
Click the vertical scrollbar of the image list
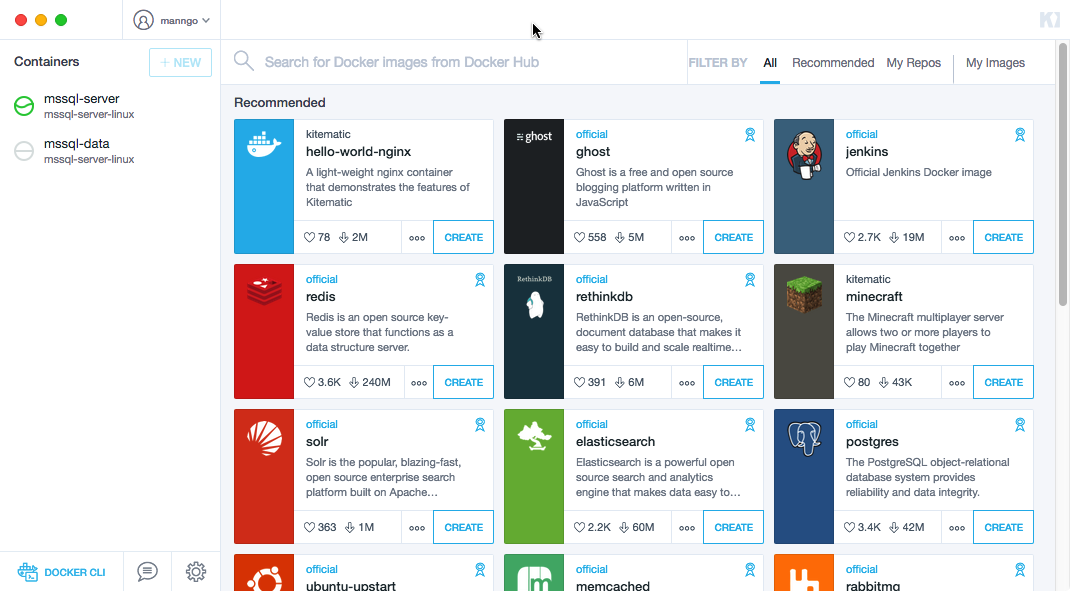[x=1062, y=174]
